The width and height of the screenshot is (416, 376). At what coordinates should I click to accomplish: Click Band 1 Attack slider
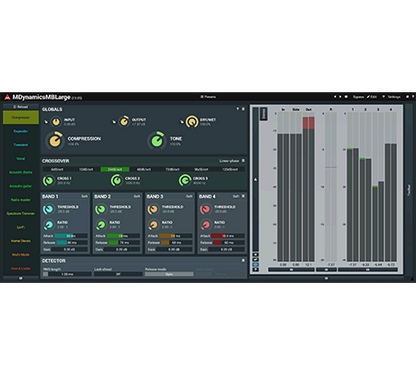(71, 236)
